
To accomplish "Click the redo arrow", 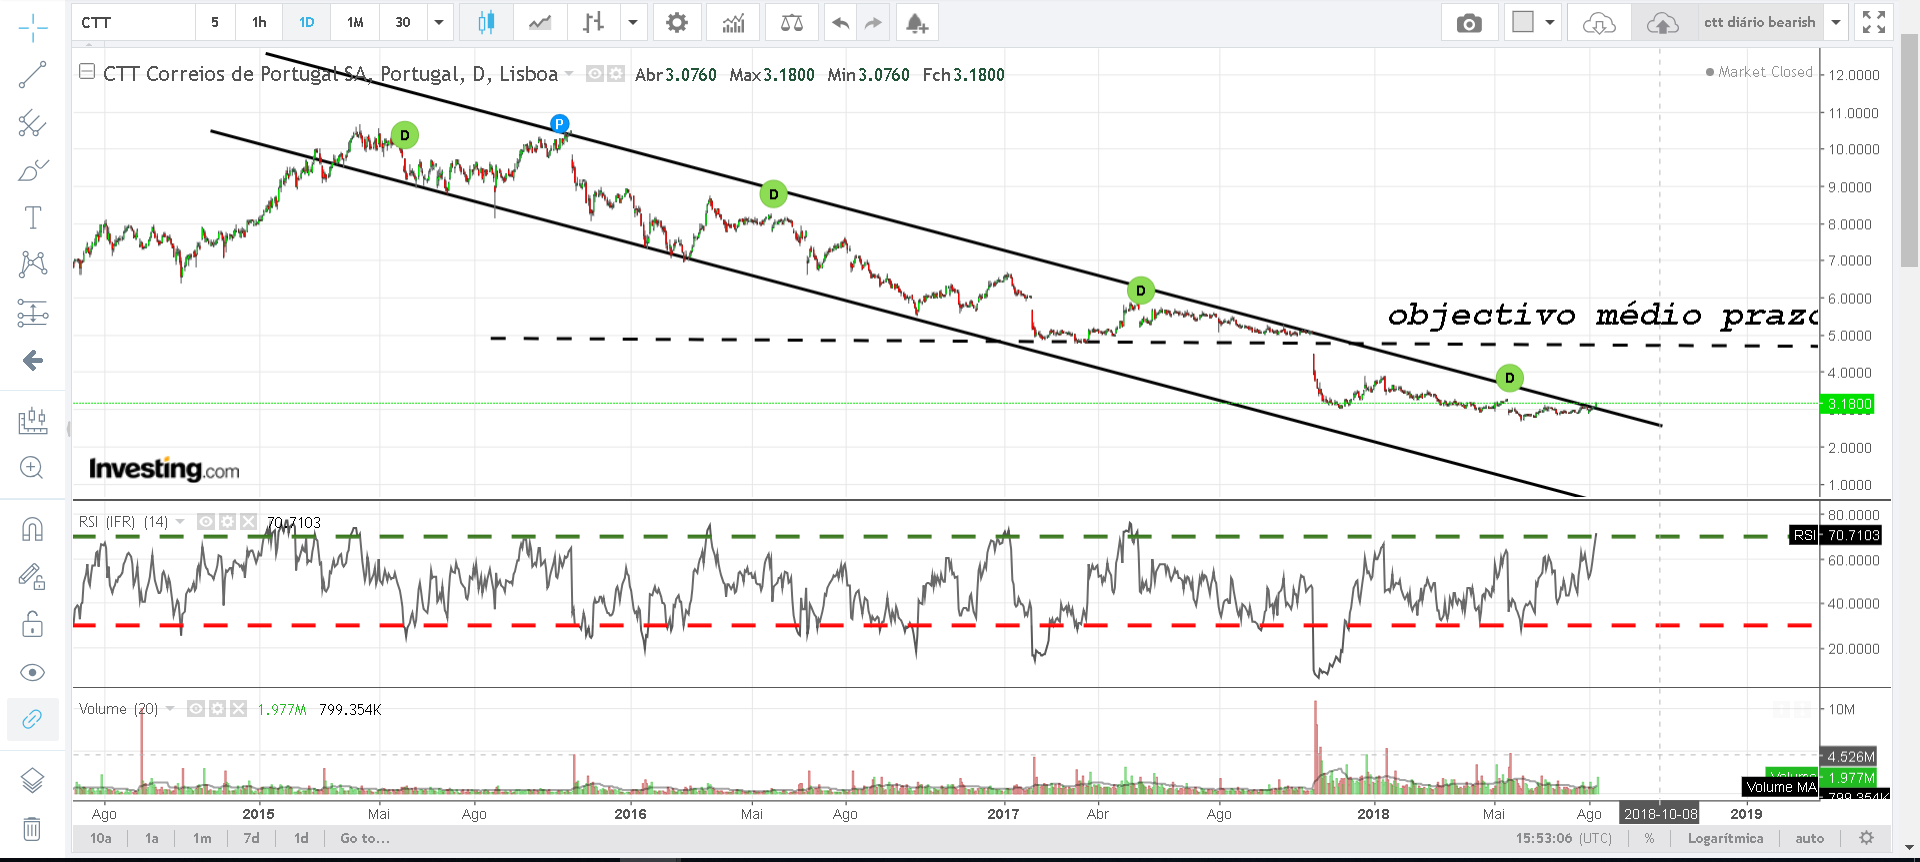I will click(873, 22).
